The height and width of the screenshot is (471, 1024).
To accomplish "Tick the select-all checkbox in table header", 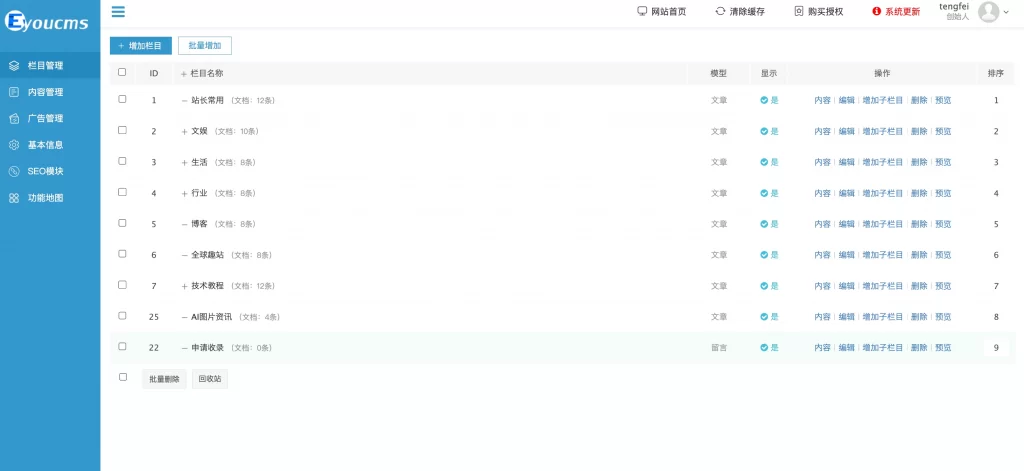I will pyautogui.click(x=122, y=72).
